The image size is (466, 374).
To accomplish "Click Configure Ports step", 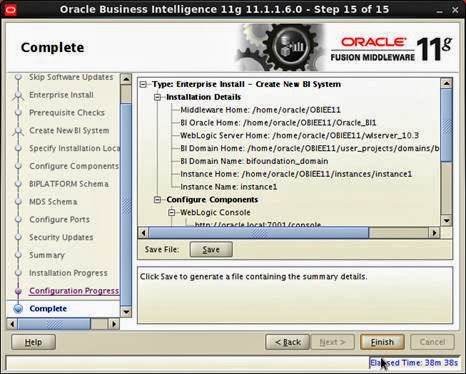I will (x=59, y=220).
